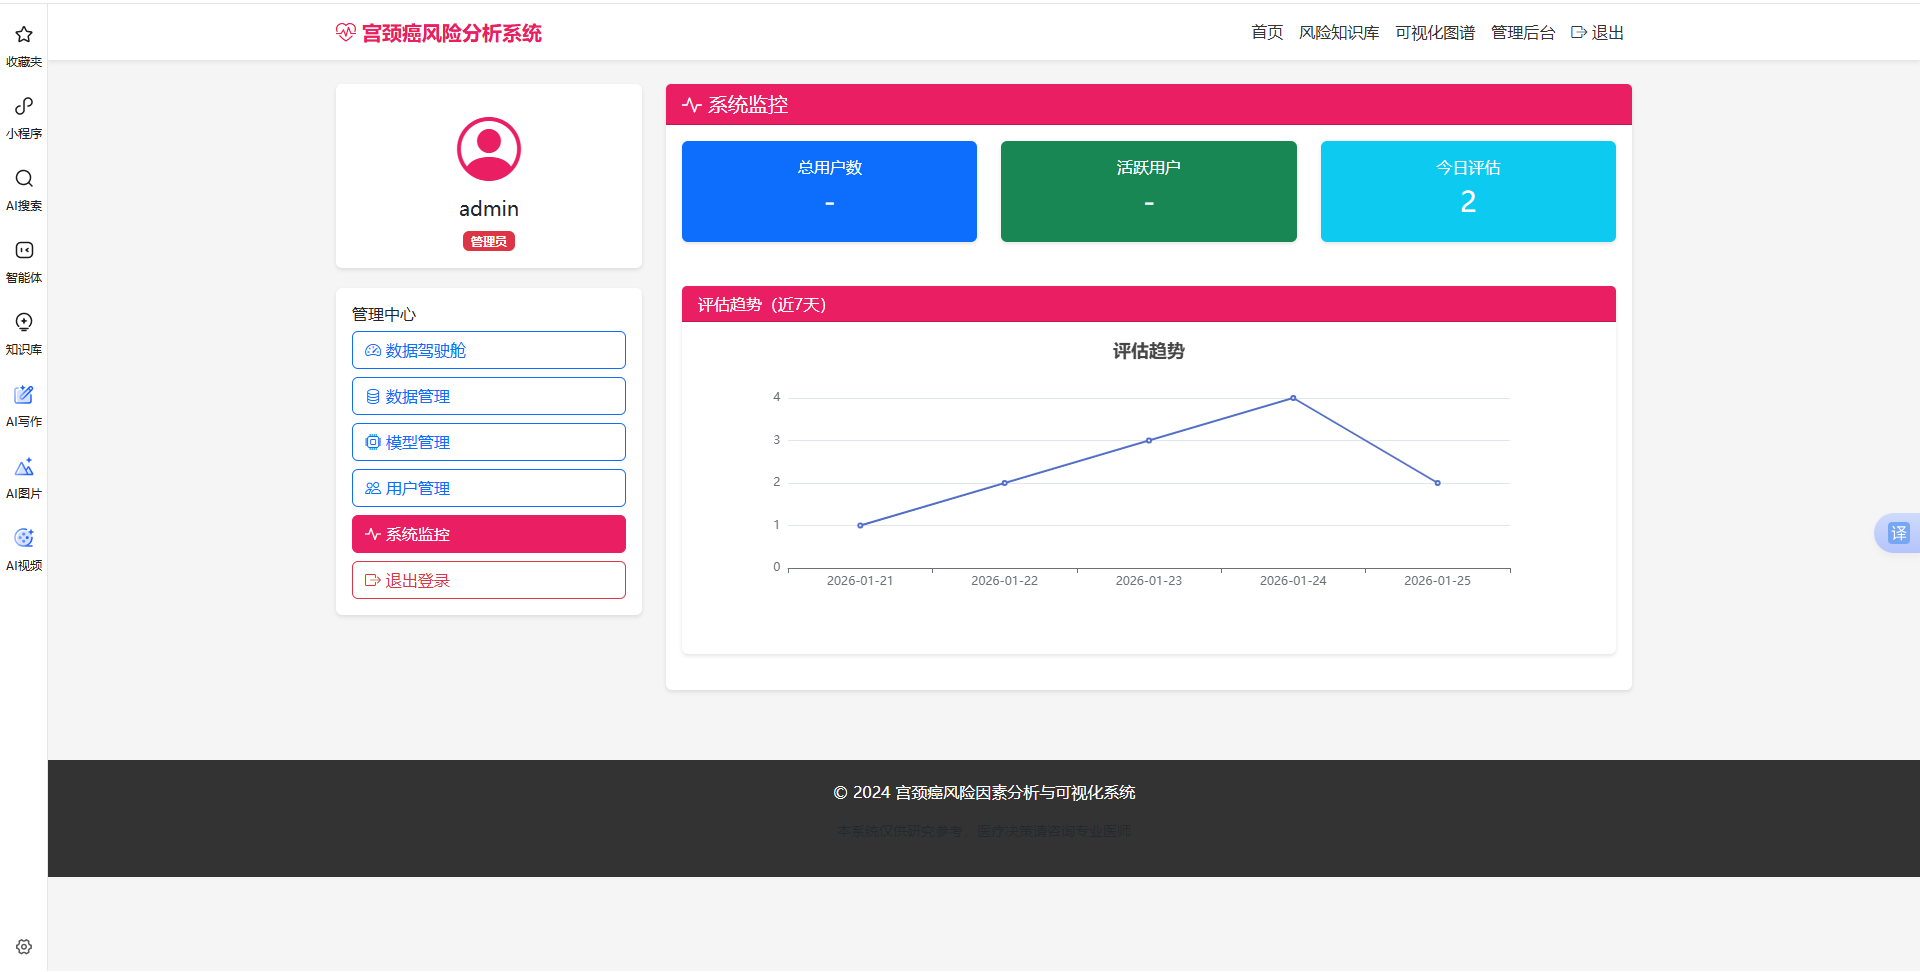Image resolution: width=1920 pixels, height=972 pixels.
Task: Click the translate icon on the right edge
Action: [x=1899, y=533]
